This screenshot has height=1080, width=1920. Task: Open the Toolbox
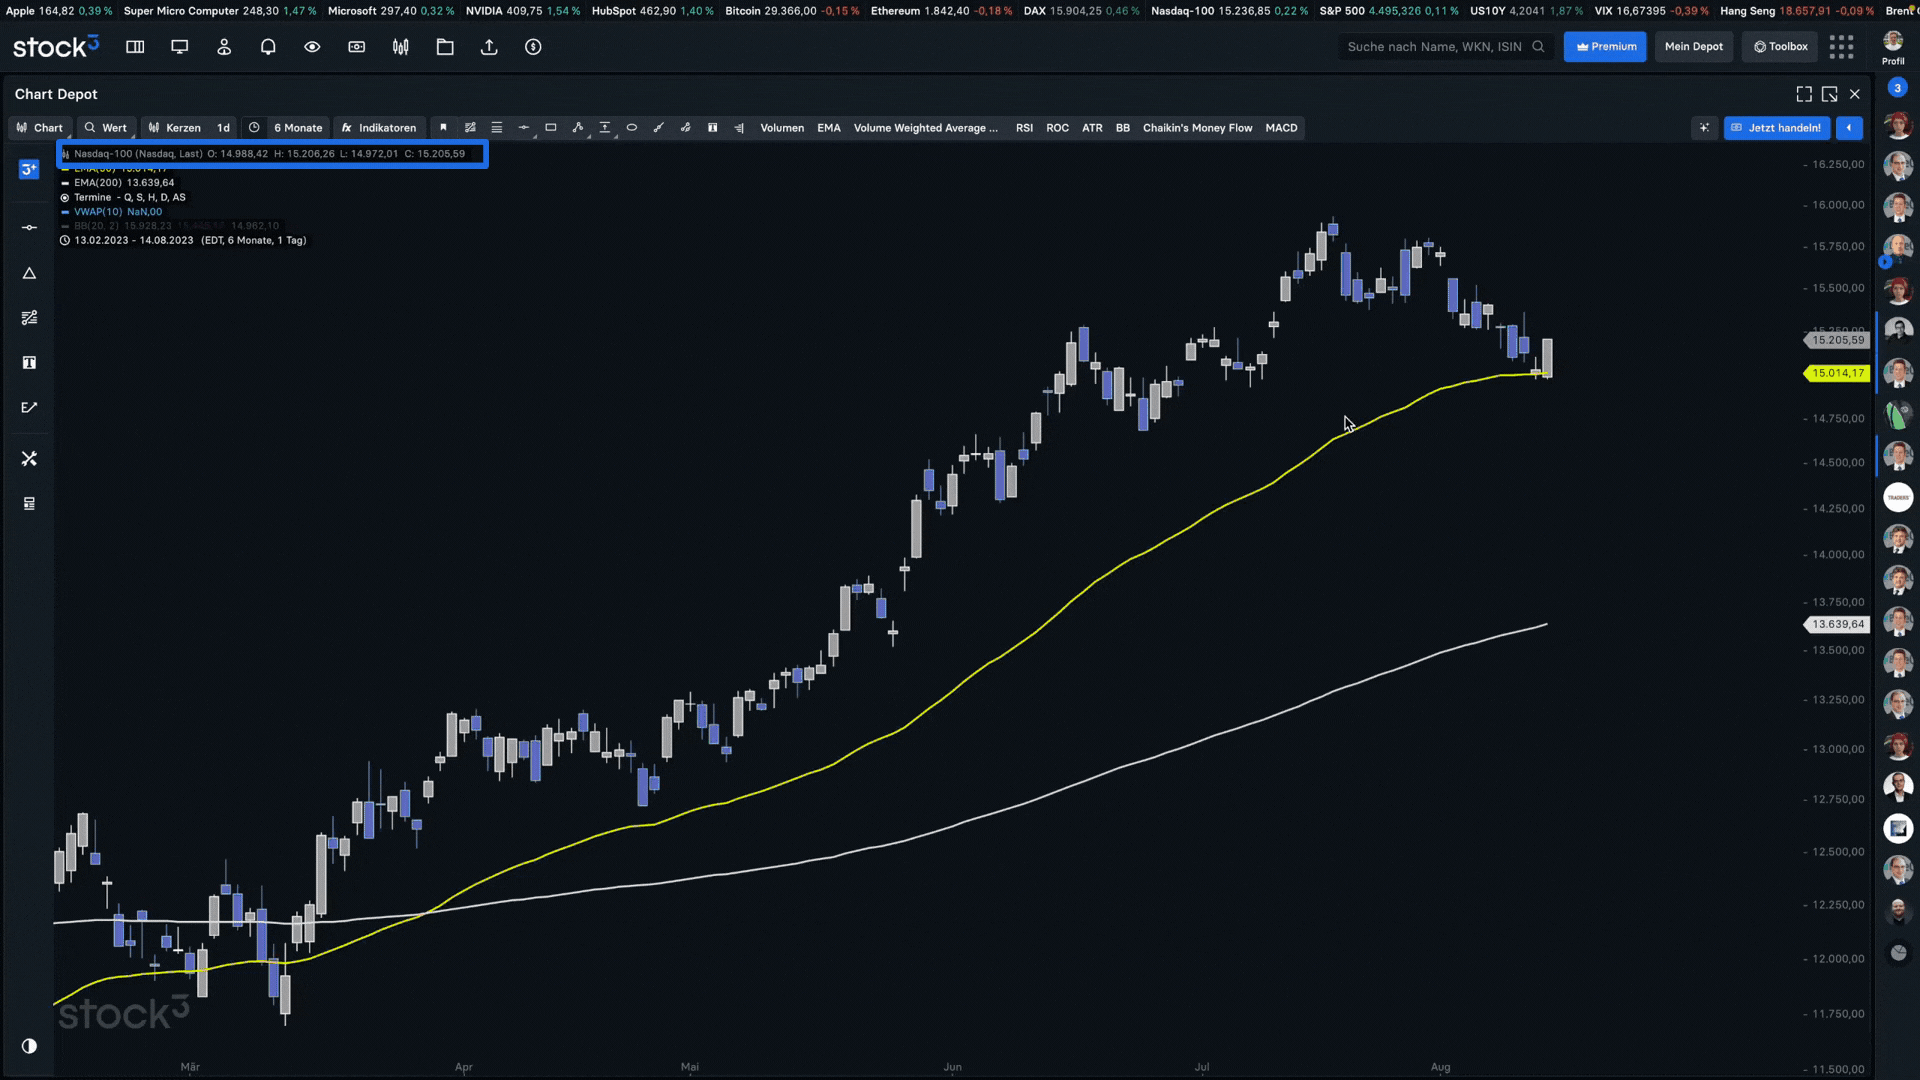pos(1780,47)
